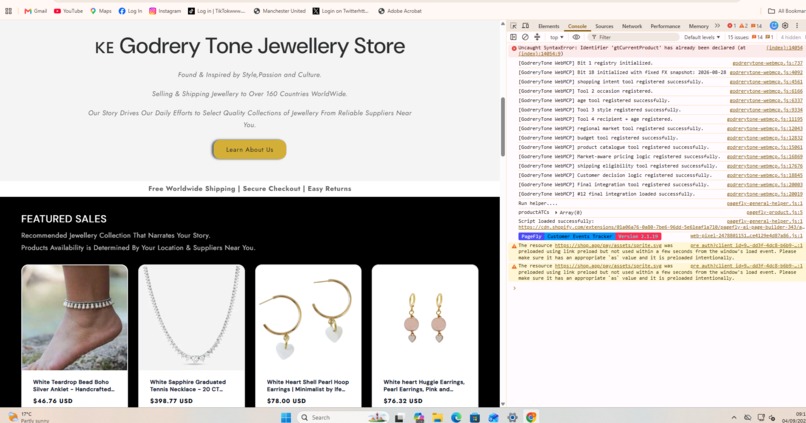
Task: Open the Default levels dropdown
Action: (702, 37)
